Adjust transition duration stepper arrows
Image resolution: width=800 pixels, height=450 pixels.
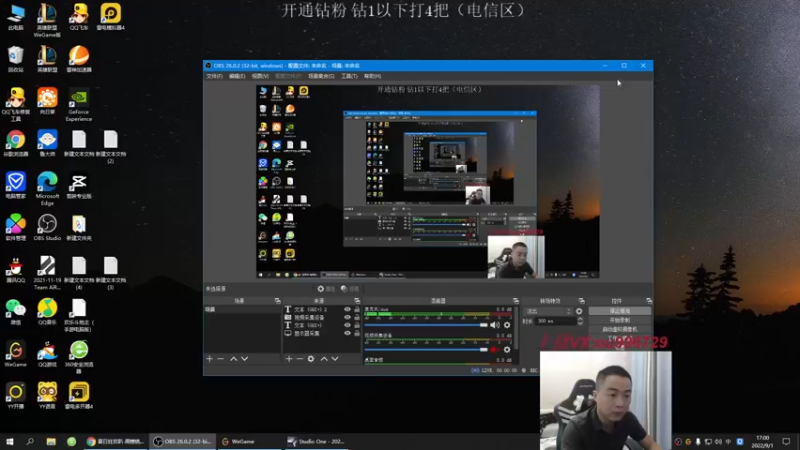pos(580,321)
